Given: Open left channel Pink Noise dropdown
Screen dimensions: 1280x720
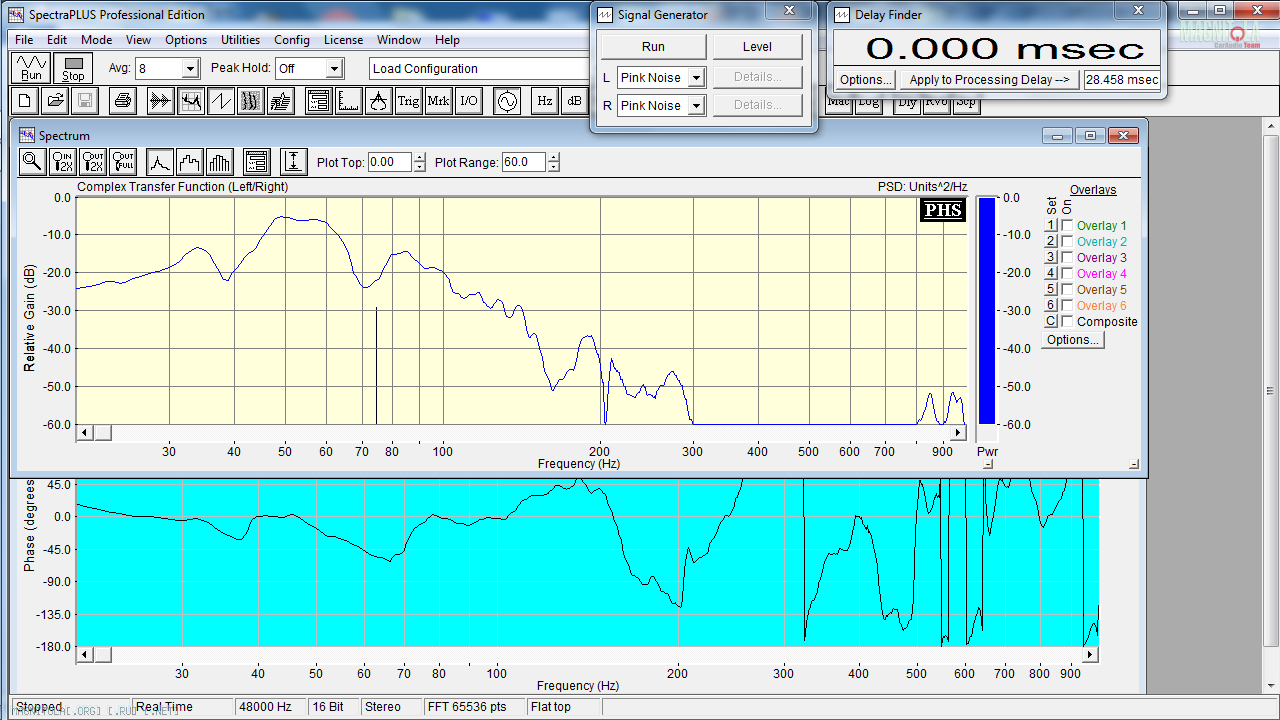Looking at the screenshot, I should point(697,78).
